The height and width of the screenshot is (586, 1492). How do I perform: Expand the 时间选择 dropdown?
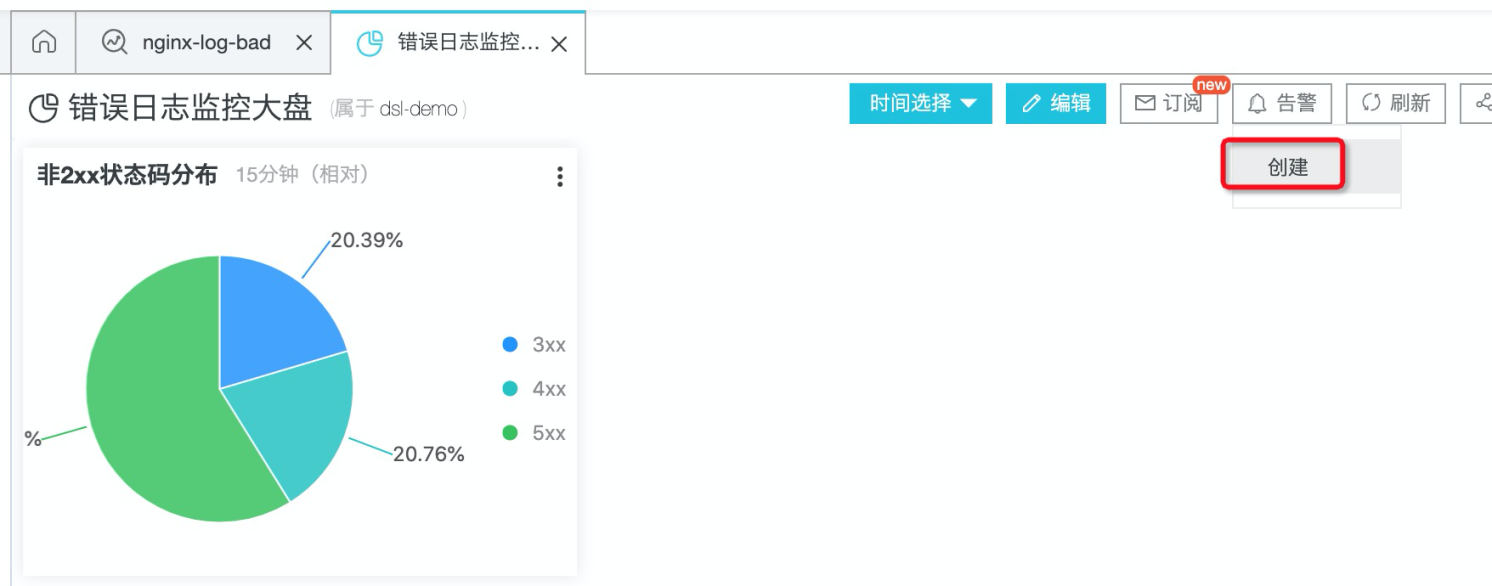pyautogui.click(x=921, y=103)
